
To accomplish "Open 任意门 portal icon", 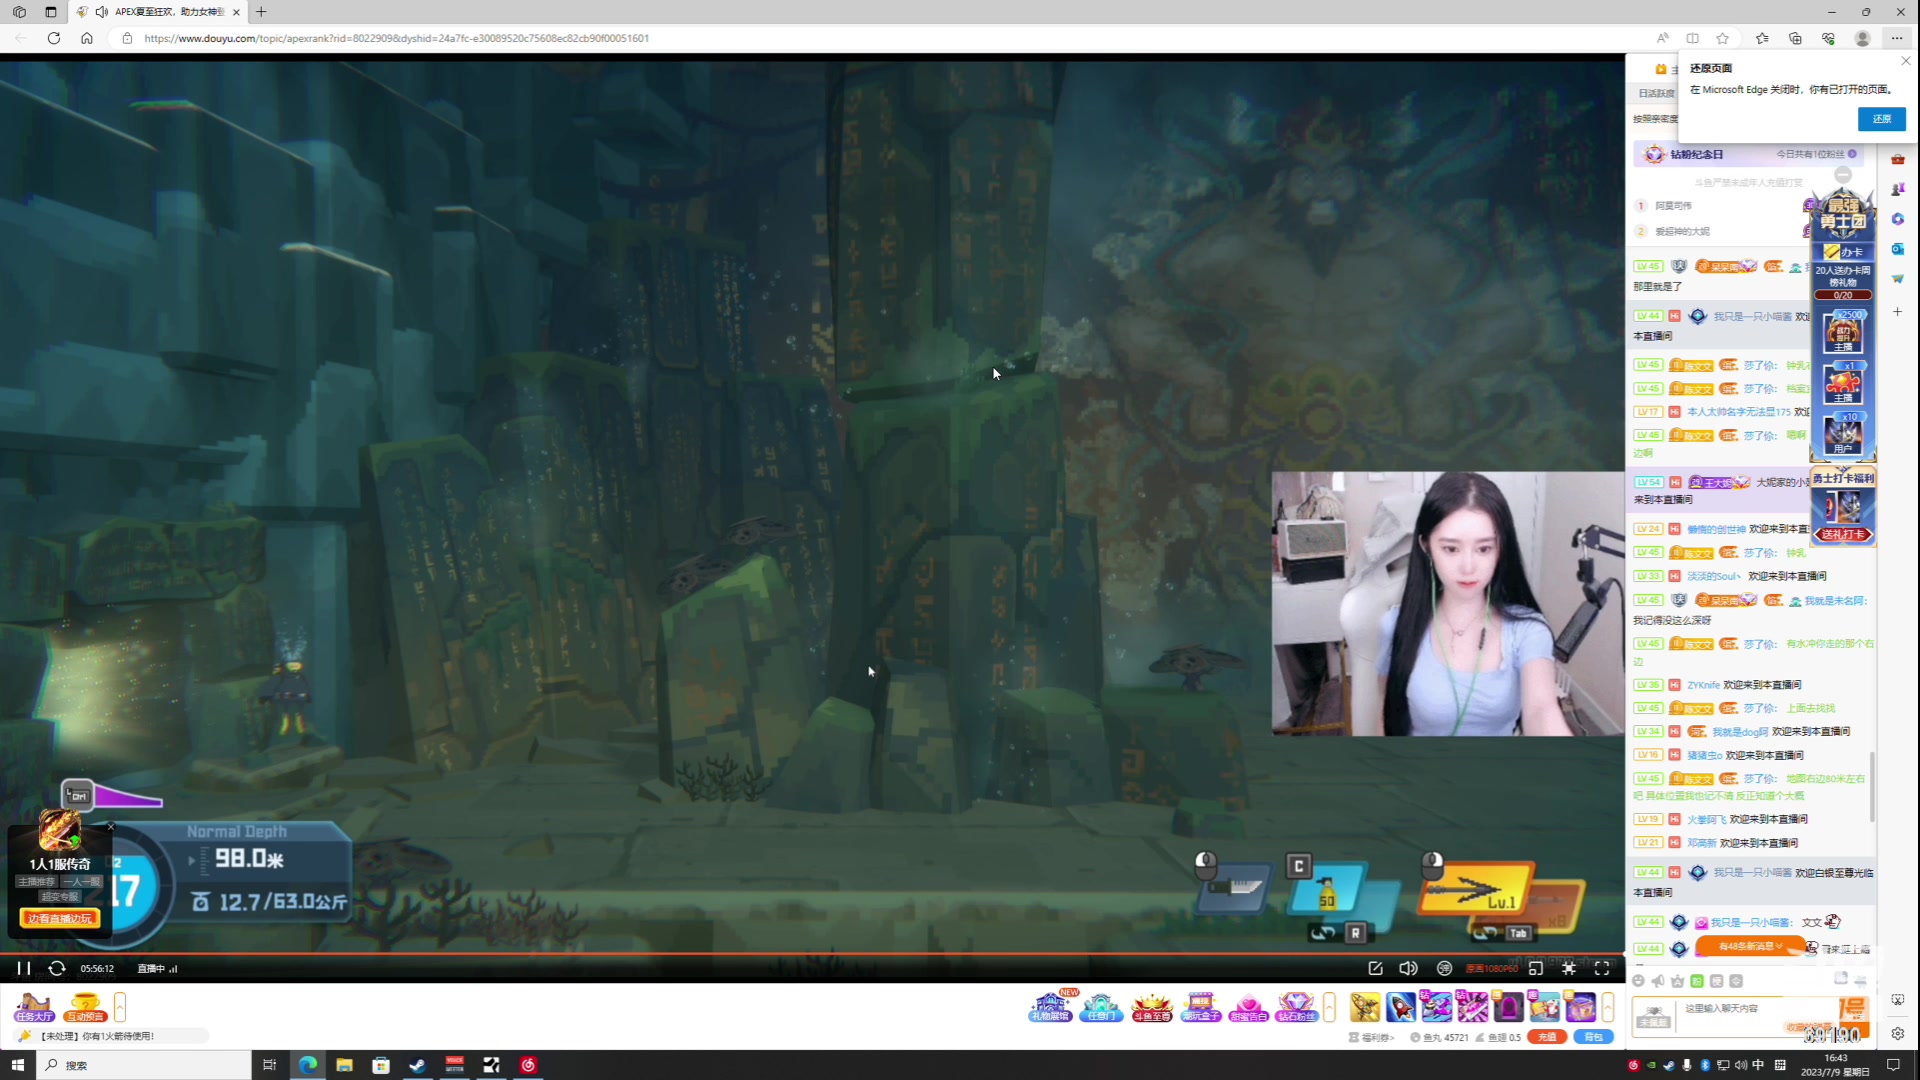I will [1101, 1007].
